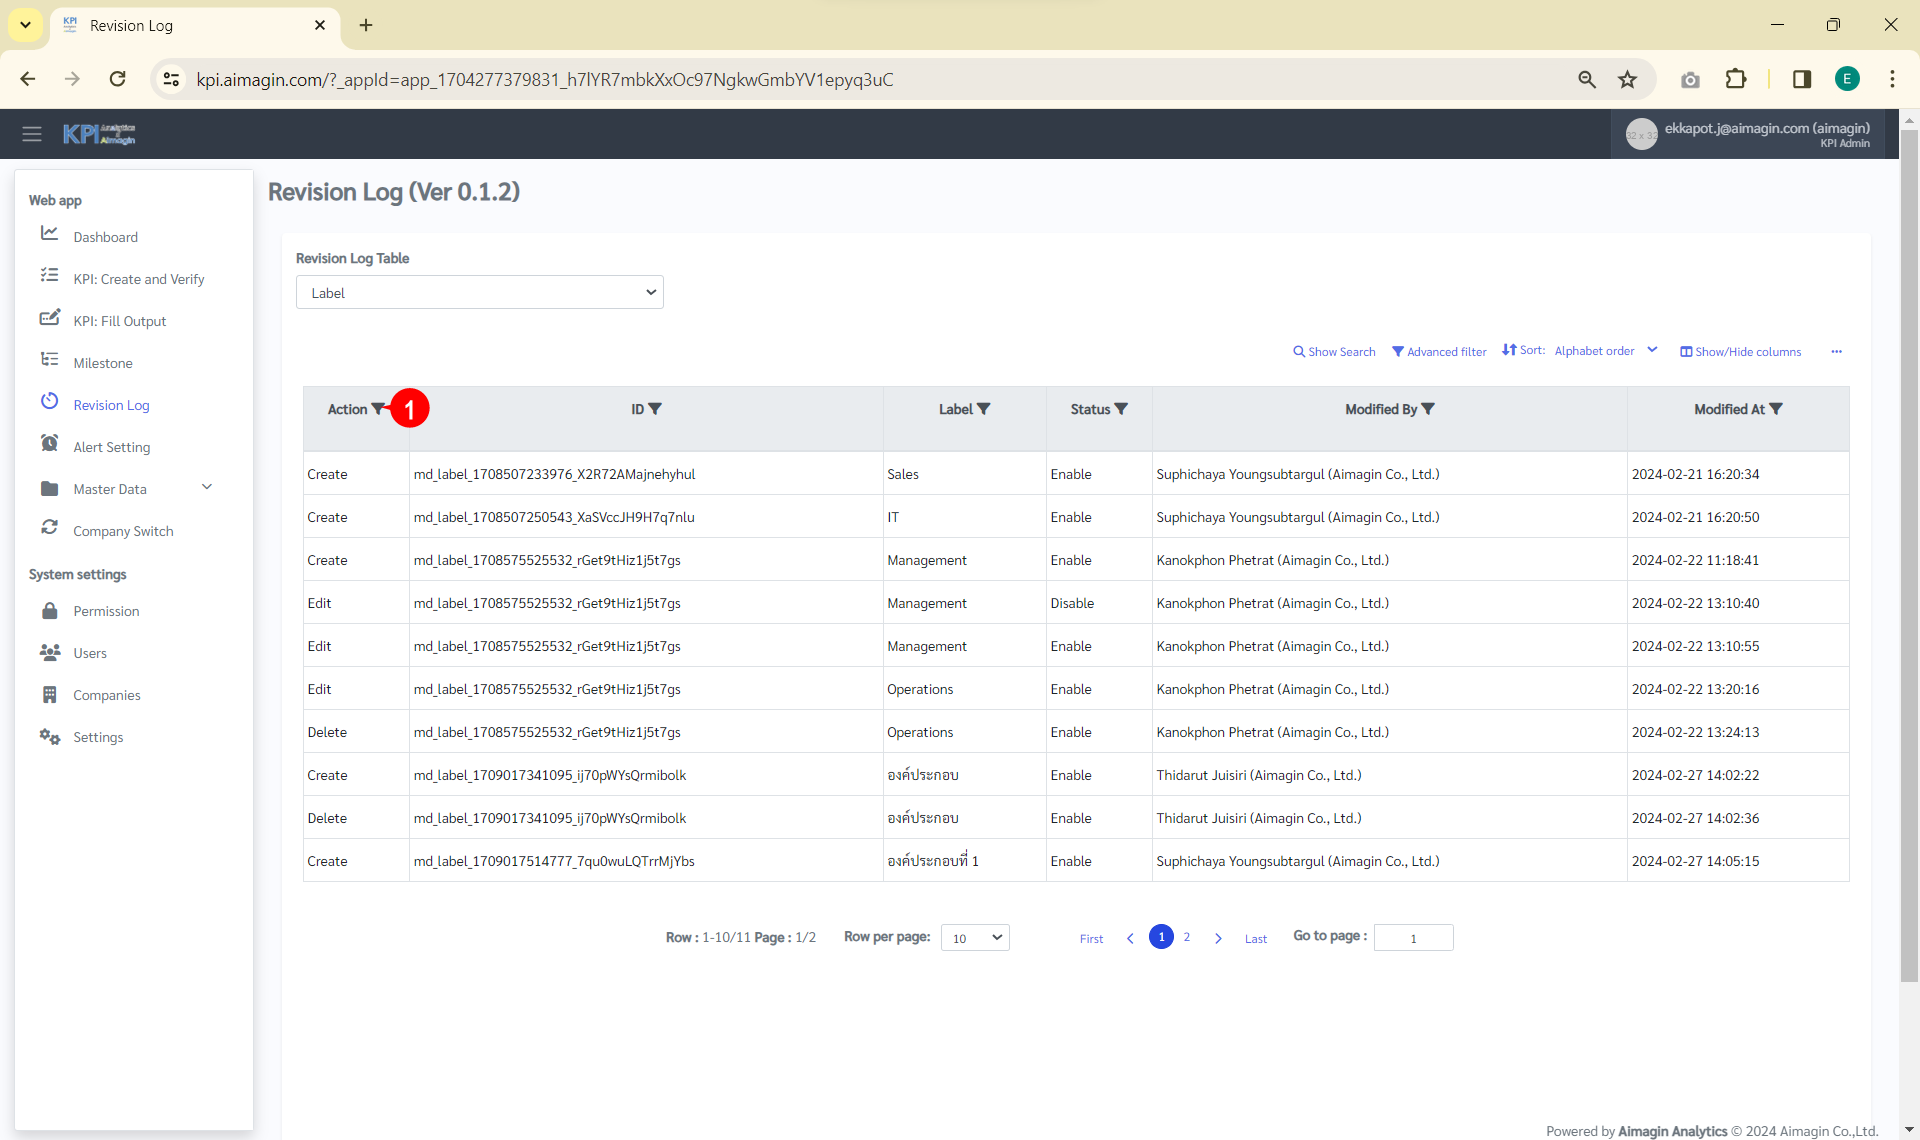
Task: Click the Label column filter icon
Action: click(984, 409)
